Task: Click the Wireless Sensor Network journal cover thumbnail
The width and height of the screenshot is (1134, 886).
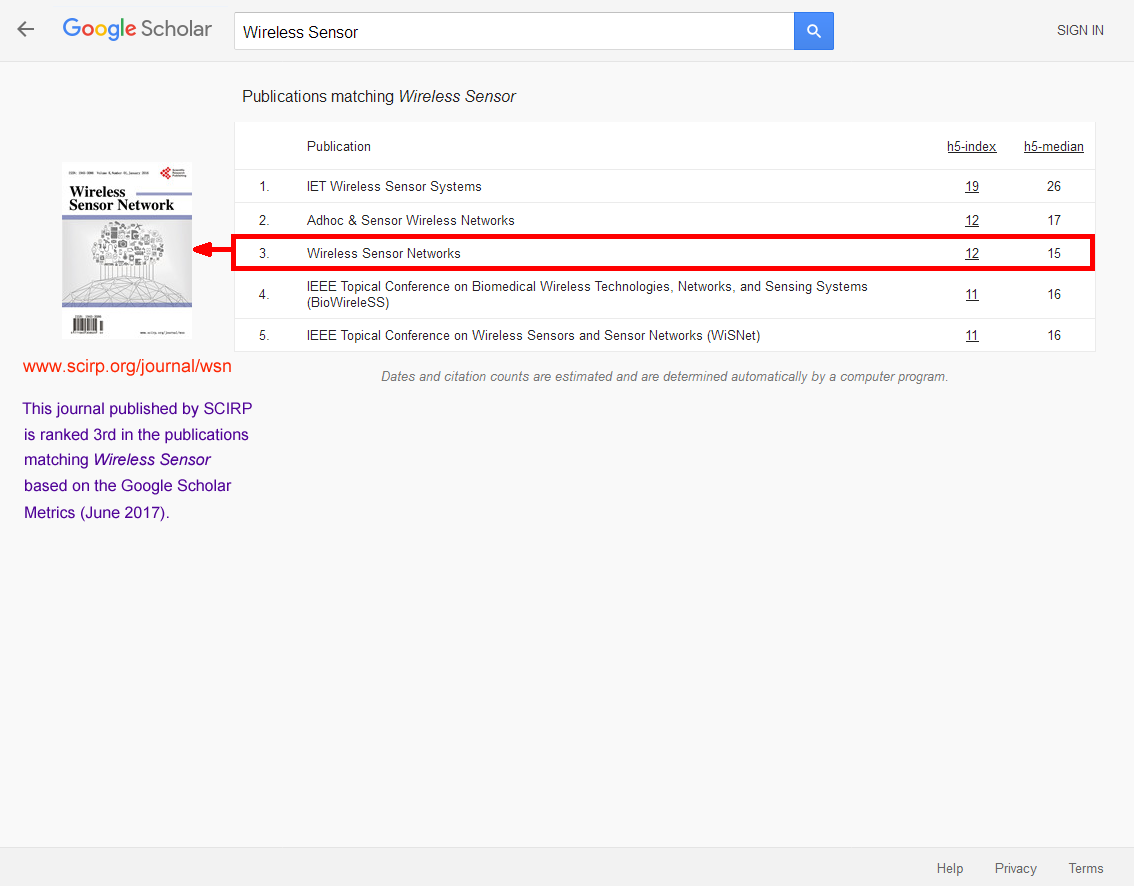Action: (x=127, y=251)
